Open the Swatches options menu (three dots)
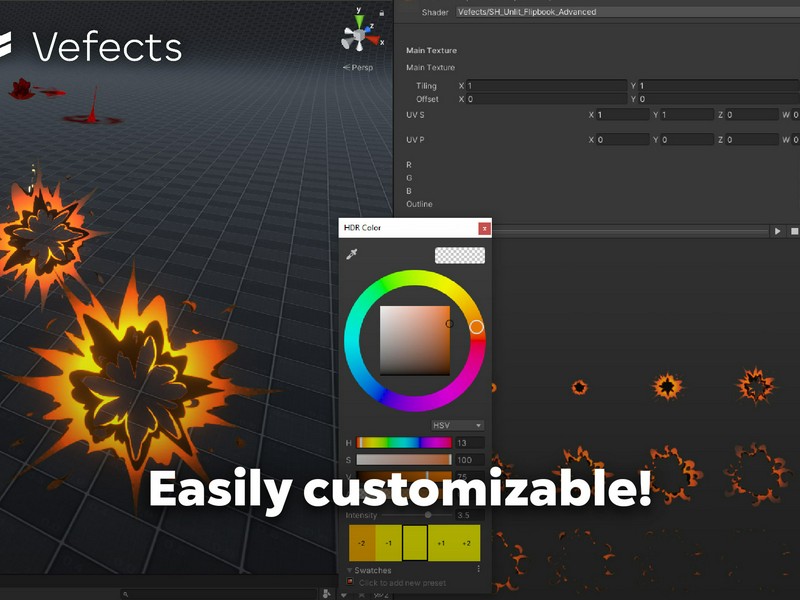 point(478,569)
